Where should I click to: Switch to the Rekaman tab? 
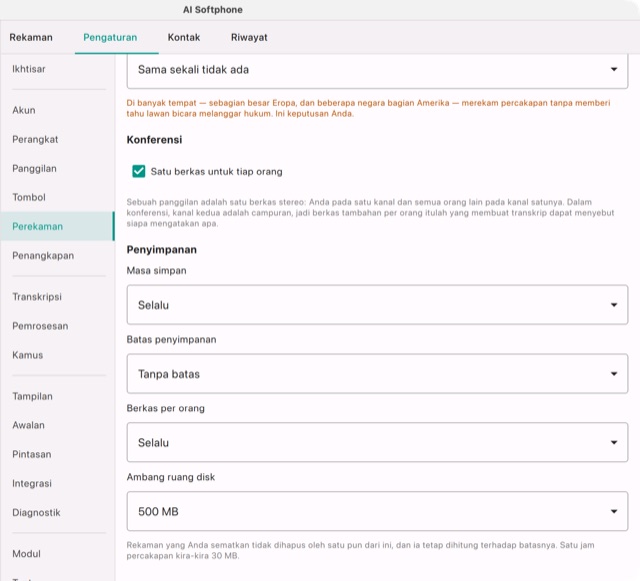31,38
